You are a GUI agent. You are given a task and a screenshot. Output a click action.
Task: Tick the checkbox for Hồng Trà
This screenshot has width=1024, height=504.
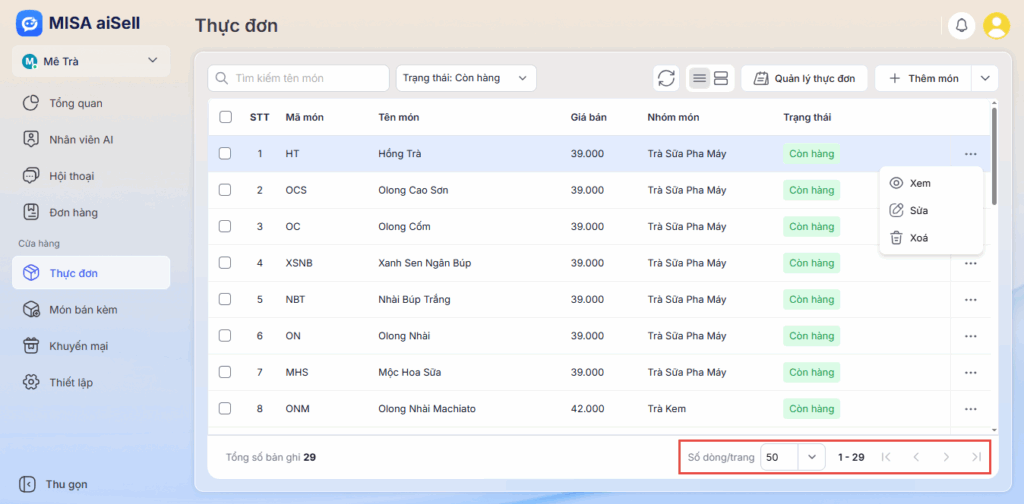tap(225, 154)
